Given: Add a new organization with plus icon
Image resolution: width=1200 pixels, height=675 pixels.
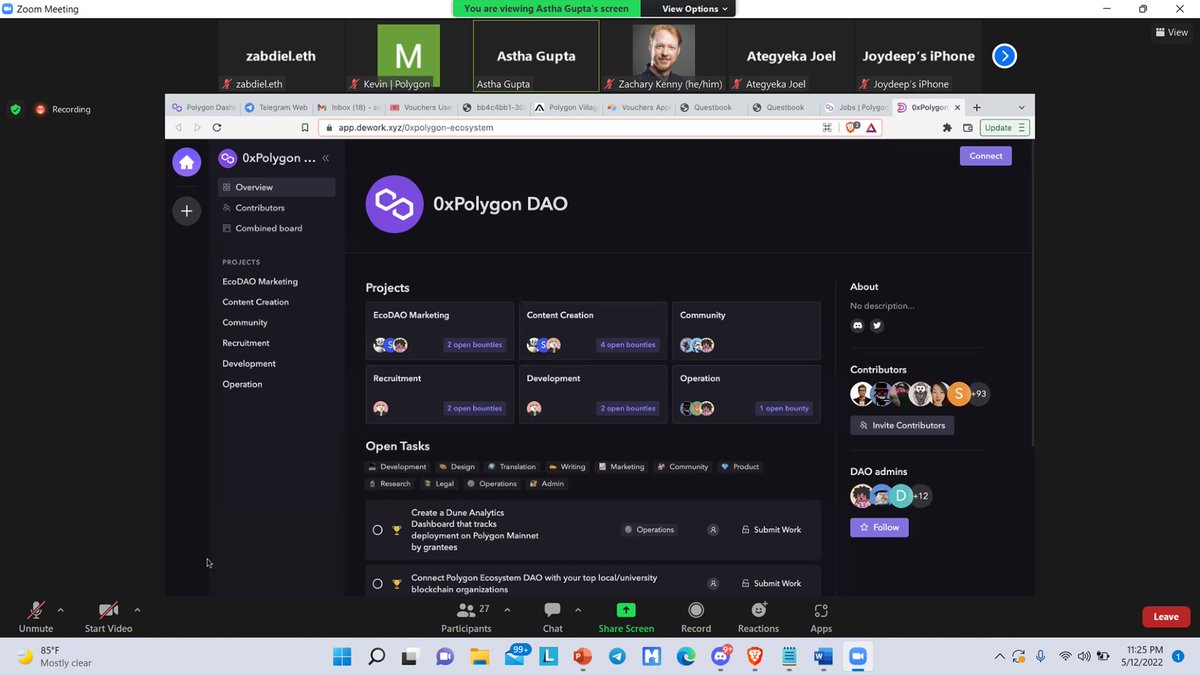Looking at the screenshot, I should pyautogui.click(x=186, y=211).
